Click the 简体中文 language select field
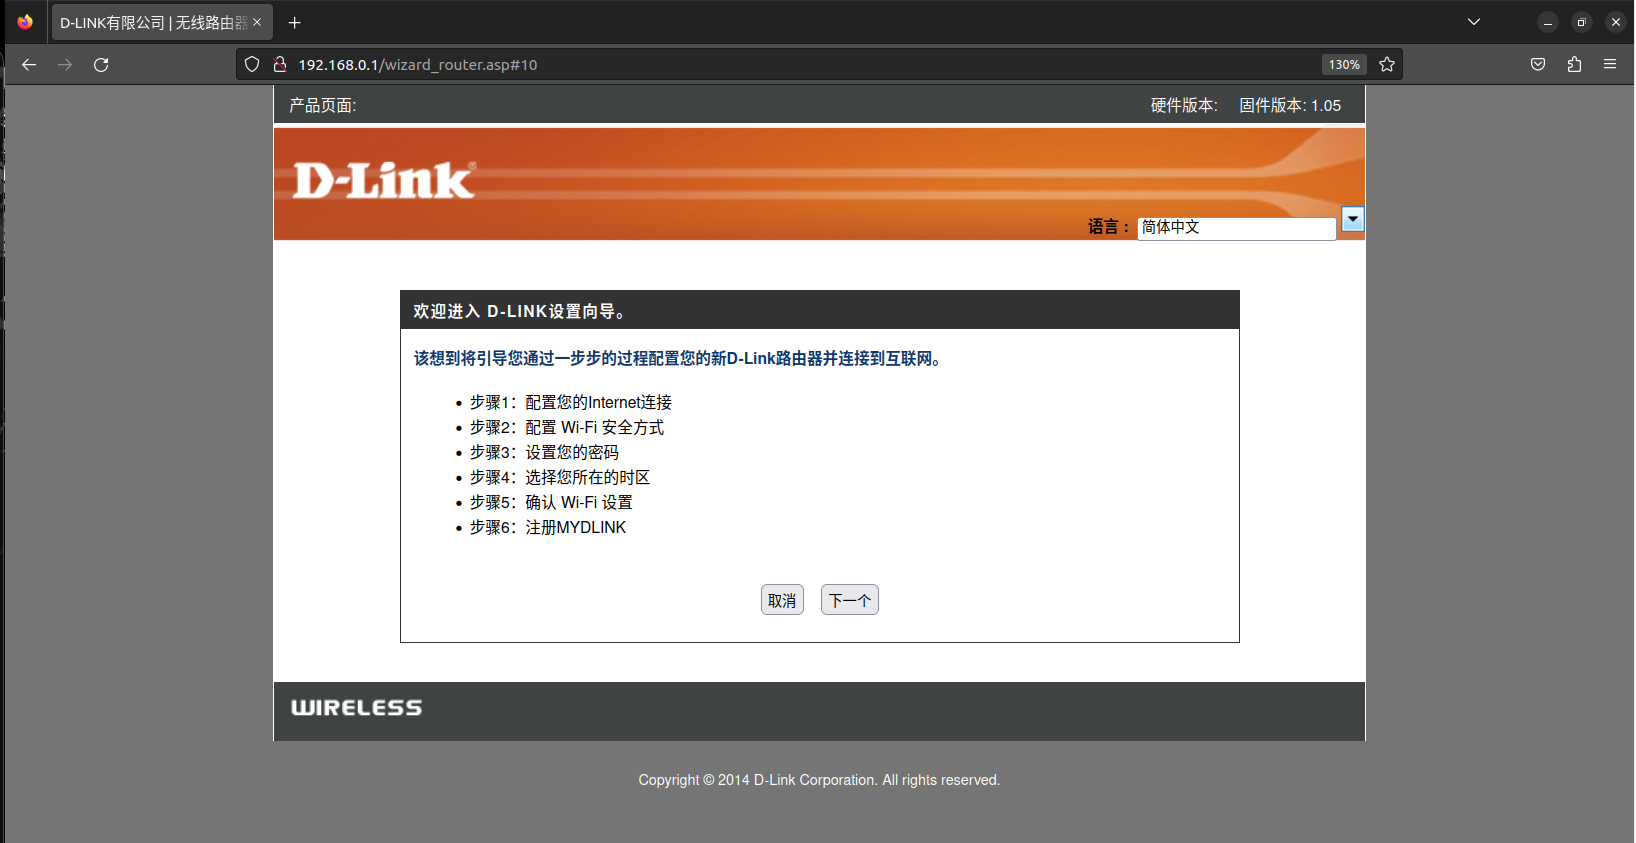Viewport: 1636px width, 843px height. [1237, 228]
